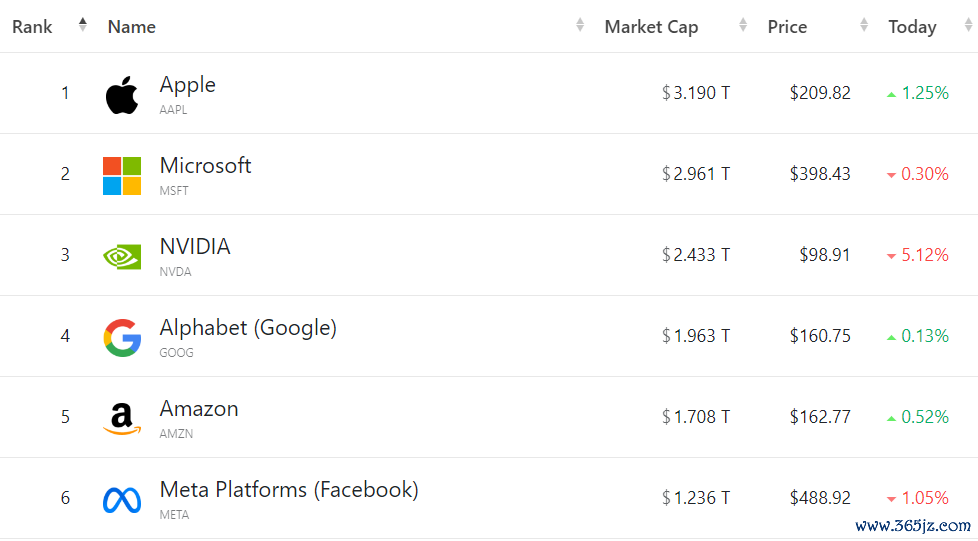Sort by Price using its sort arrows
Image resolution: width=978 pixels, height=541 pixels.
864,26
